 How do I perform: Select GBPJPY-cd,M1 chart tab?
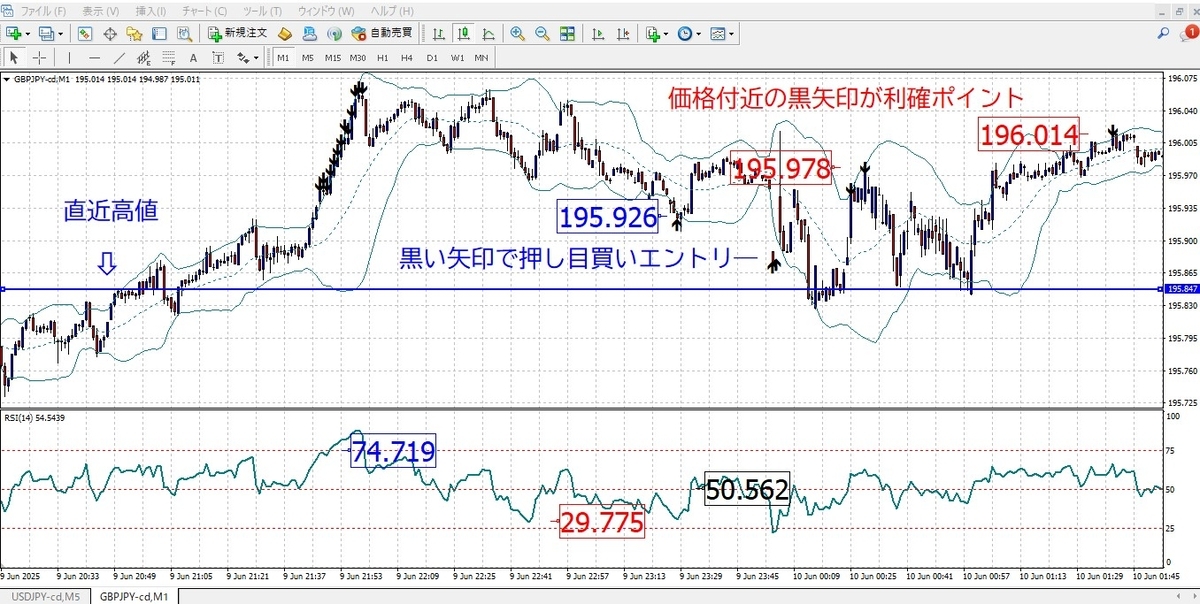[x=132, y=596]
